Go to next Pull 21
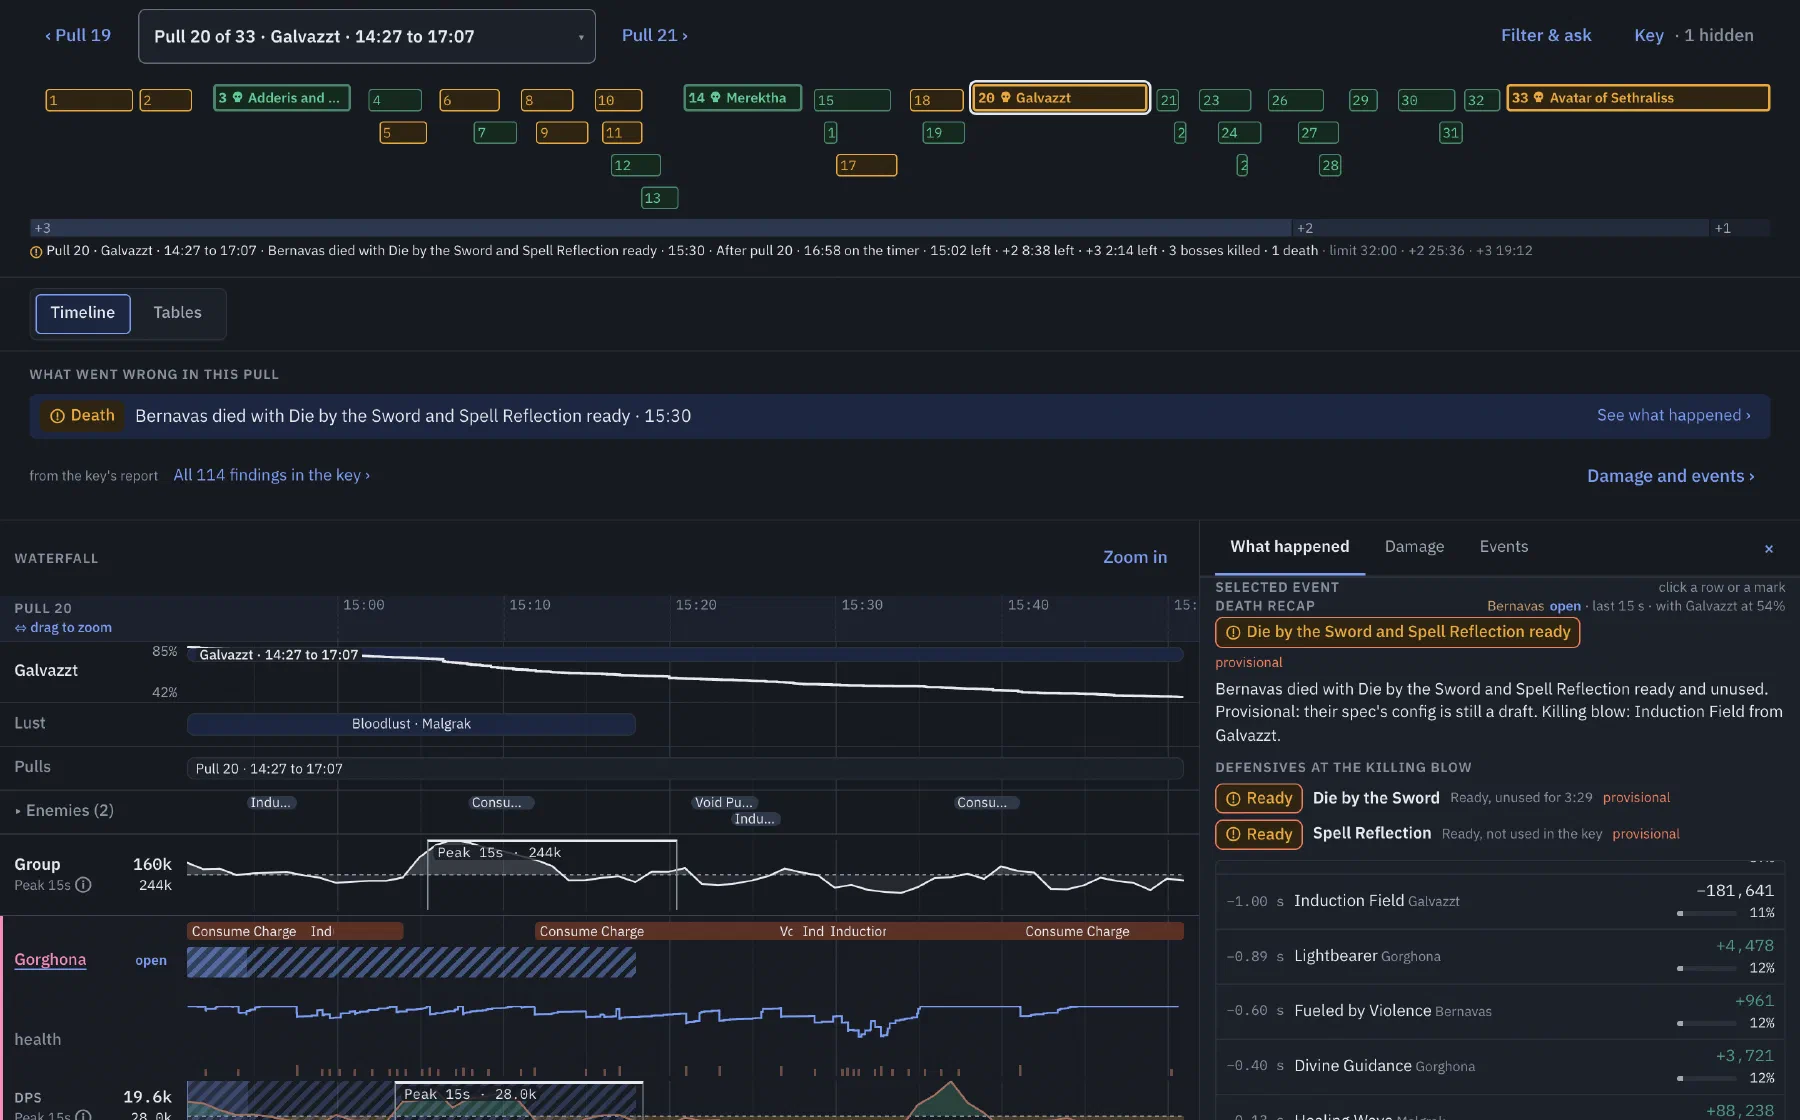The image size is (1800, 1120). tap(655, 35)
